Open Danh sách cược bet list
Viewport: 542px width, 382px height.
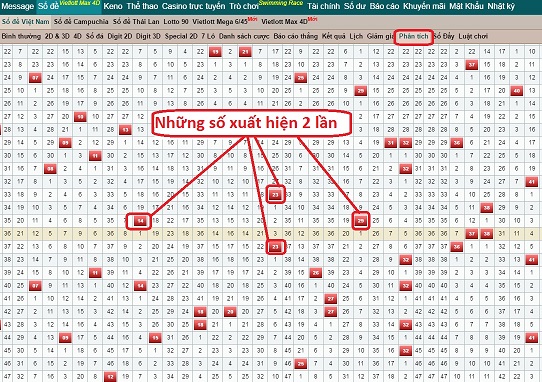pyautogui.click(x=244, y=36)
